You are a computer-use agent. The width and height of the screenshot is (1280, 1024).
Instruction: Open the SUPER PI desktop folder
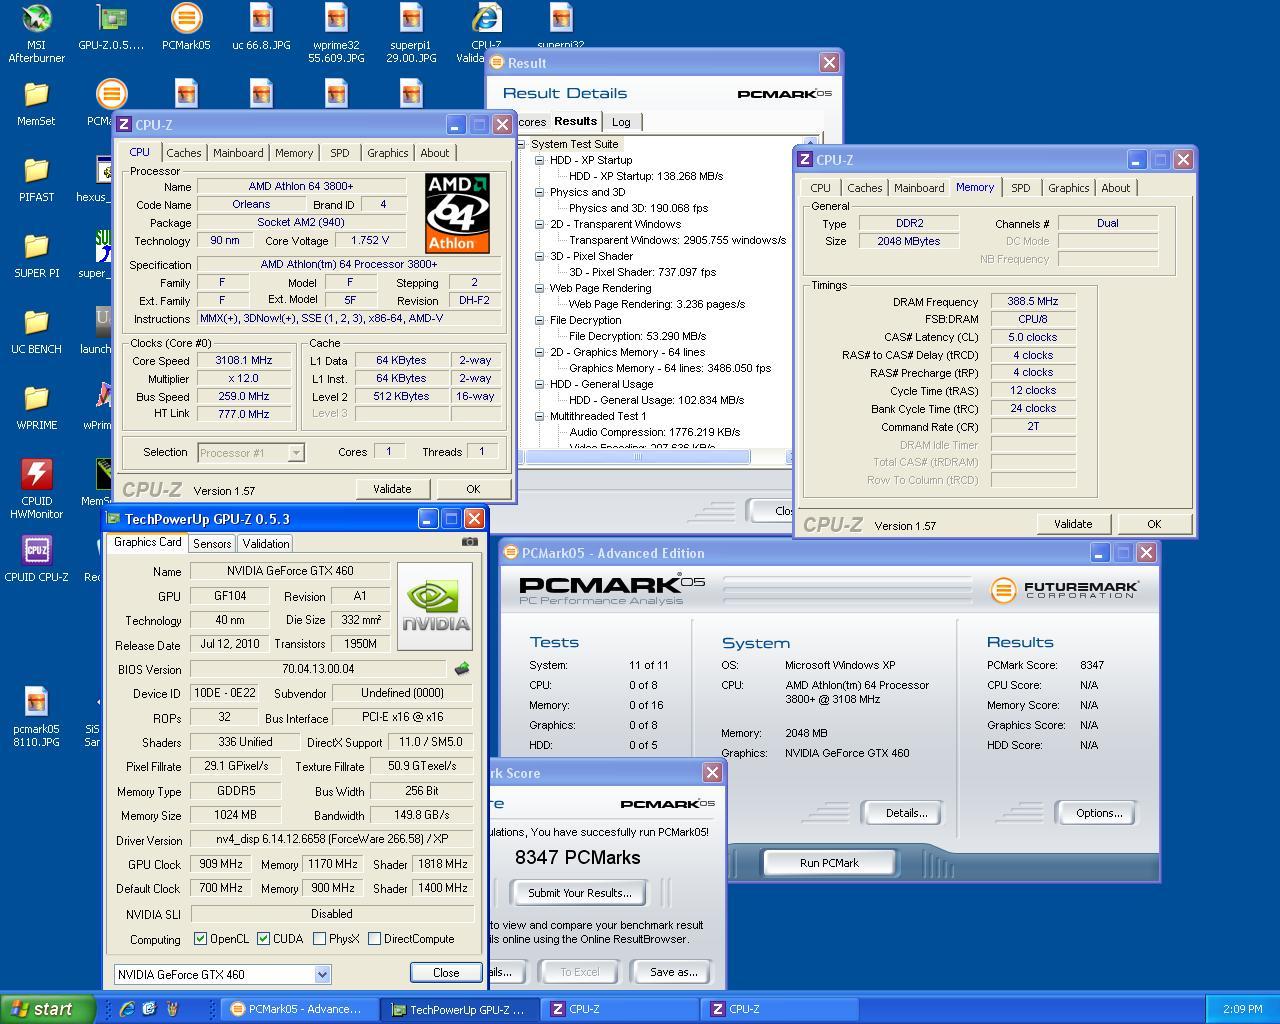pos(36,256)
